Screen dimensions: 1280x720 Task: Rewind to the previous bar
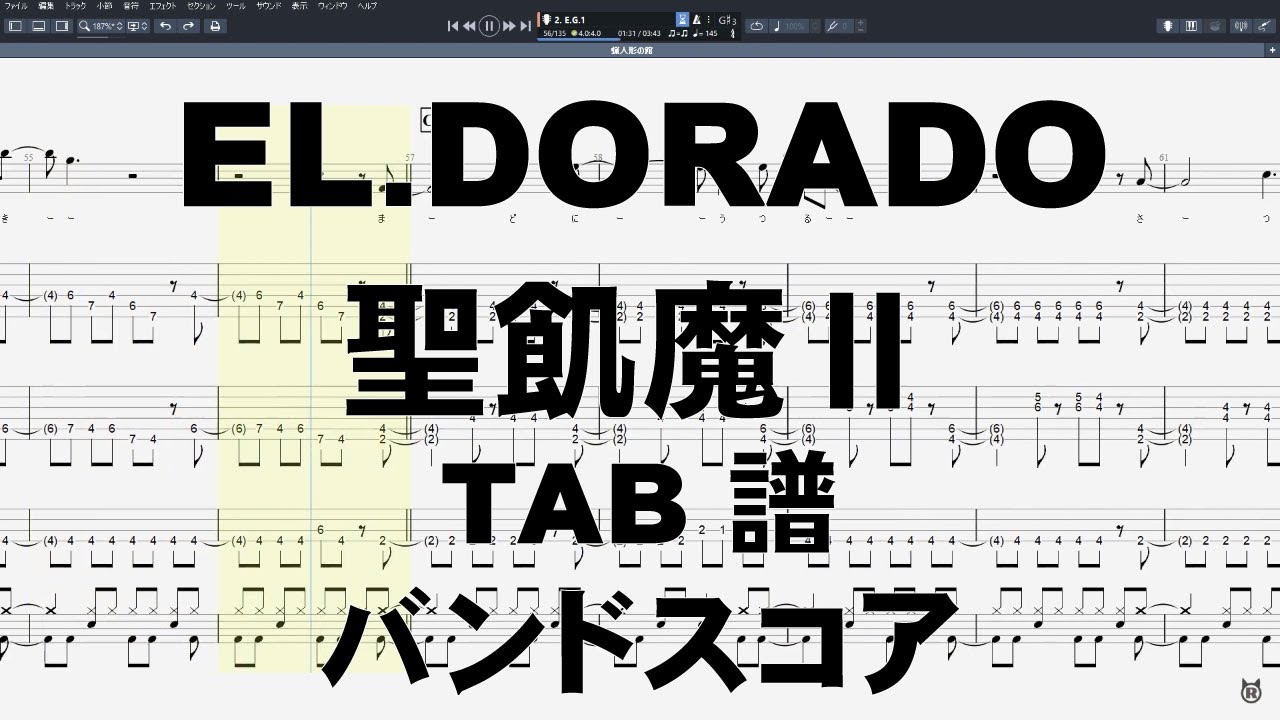point(469,26)
